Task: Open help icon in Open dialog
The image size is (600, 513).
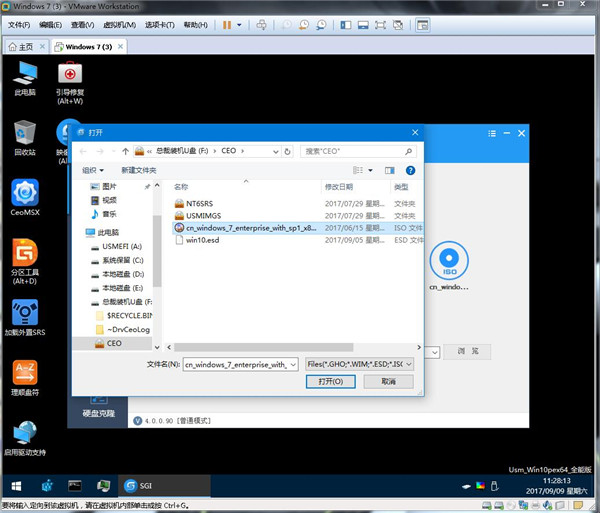Action: [410, 170]
